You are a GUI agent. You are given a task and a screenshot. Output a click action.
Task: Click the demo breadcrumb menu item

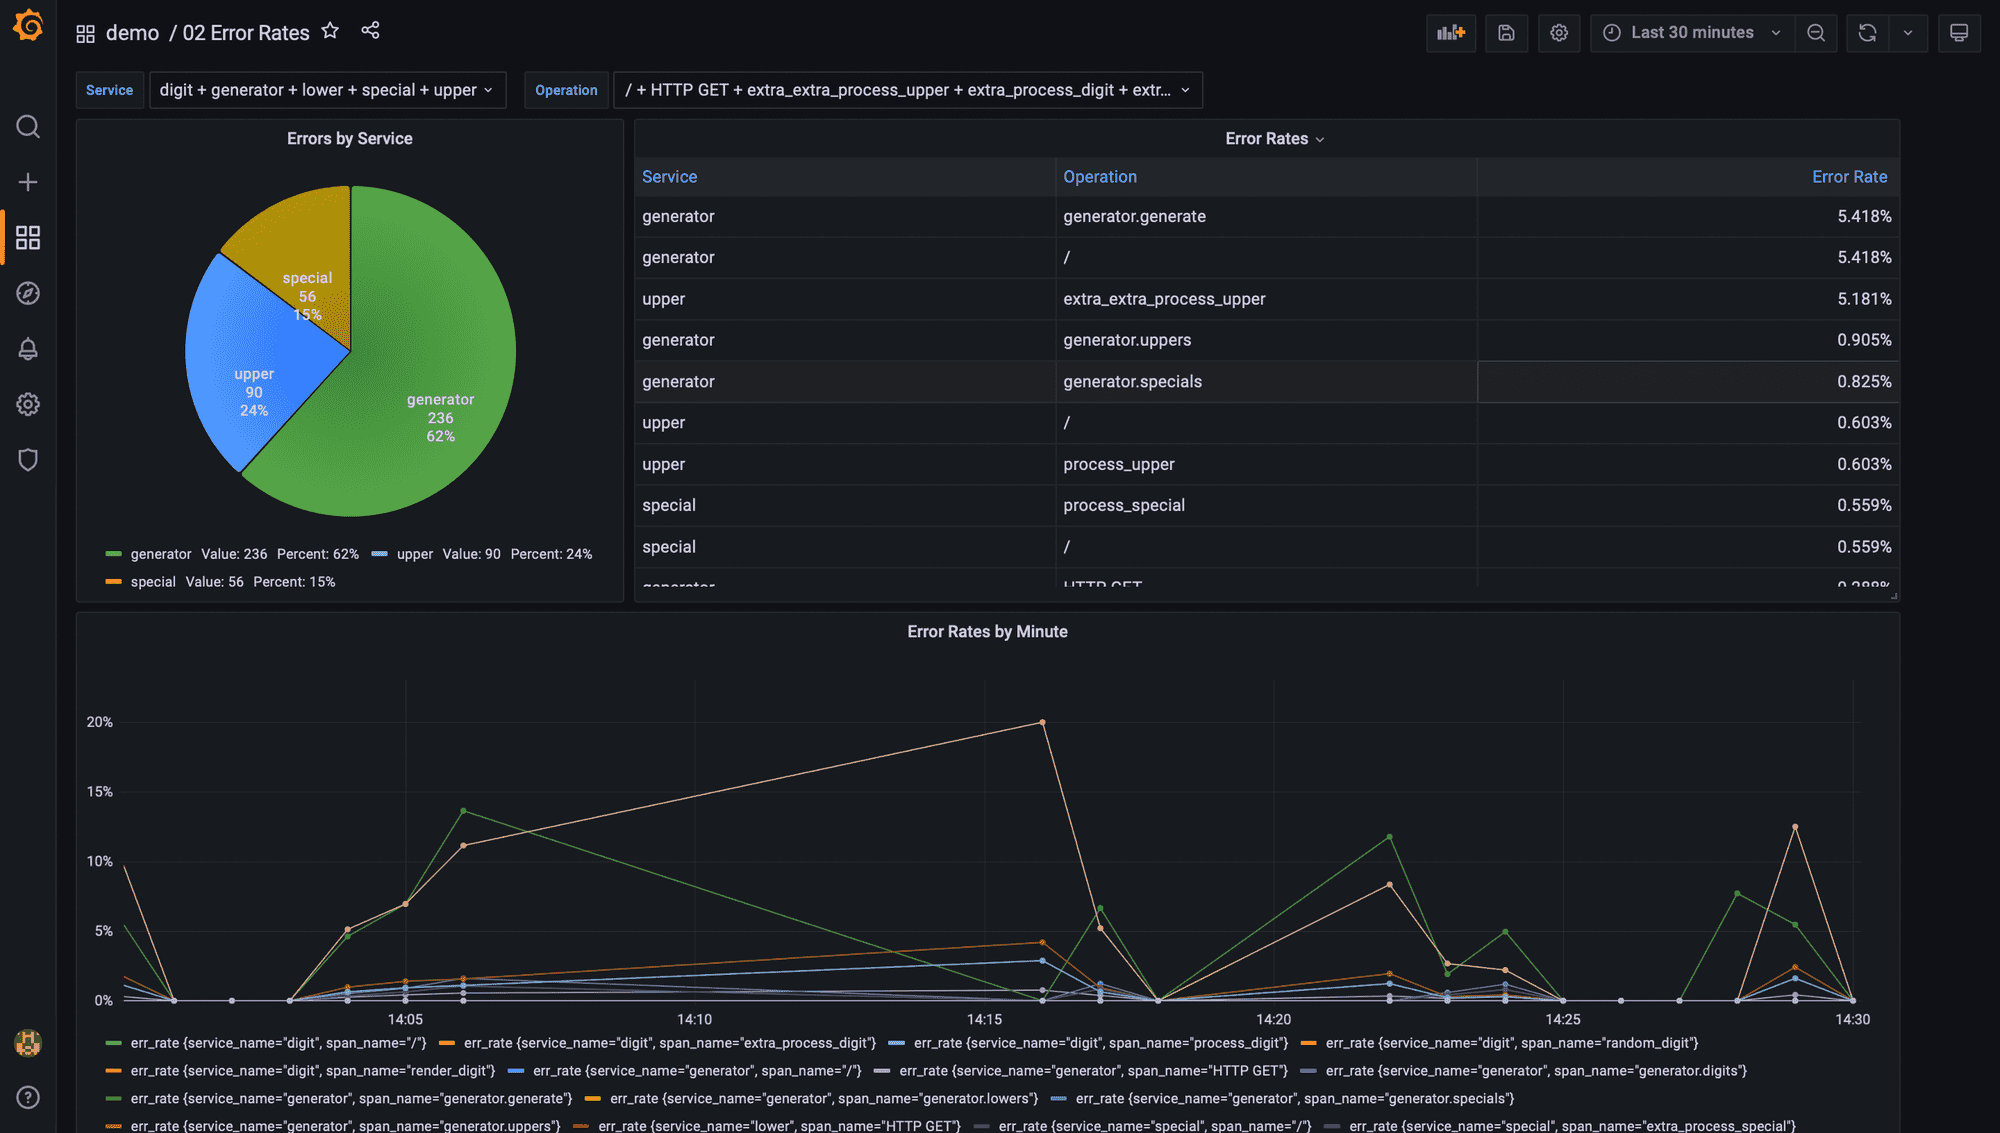pos(133,32)
